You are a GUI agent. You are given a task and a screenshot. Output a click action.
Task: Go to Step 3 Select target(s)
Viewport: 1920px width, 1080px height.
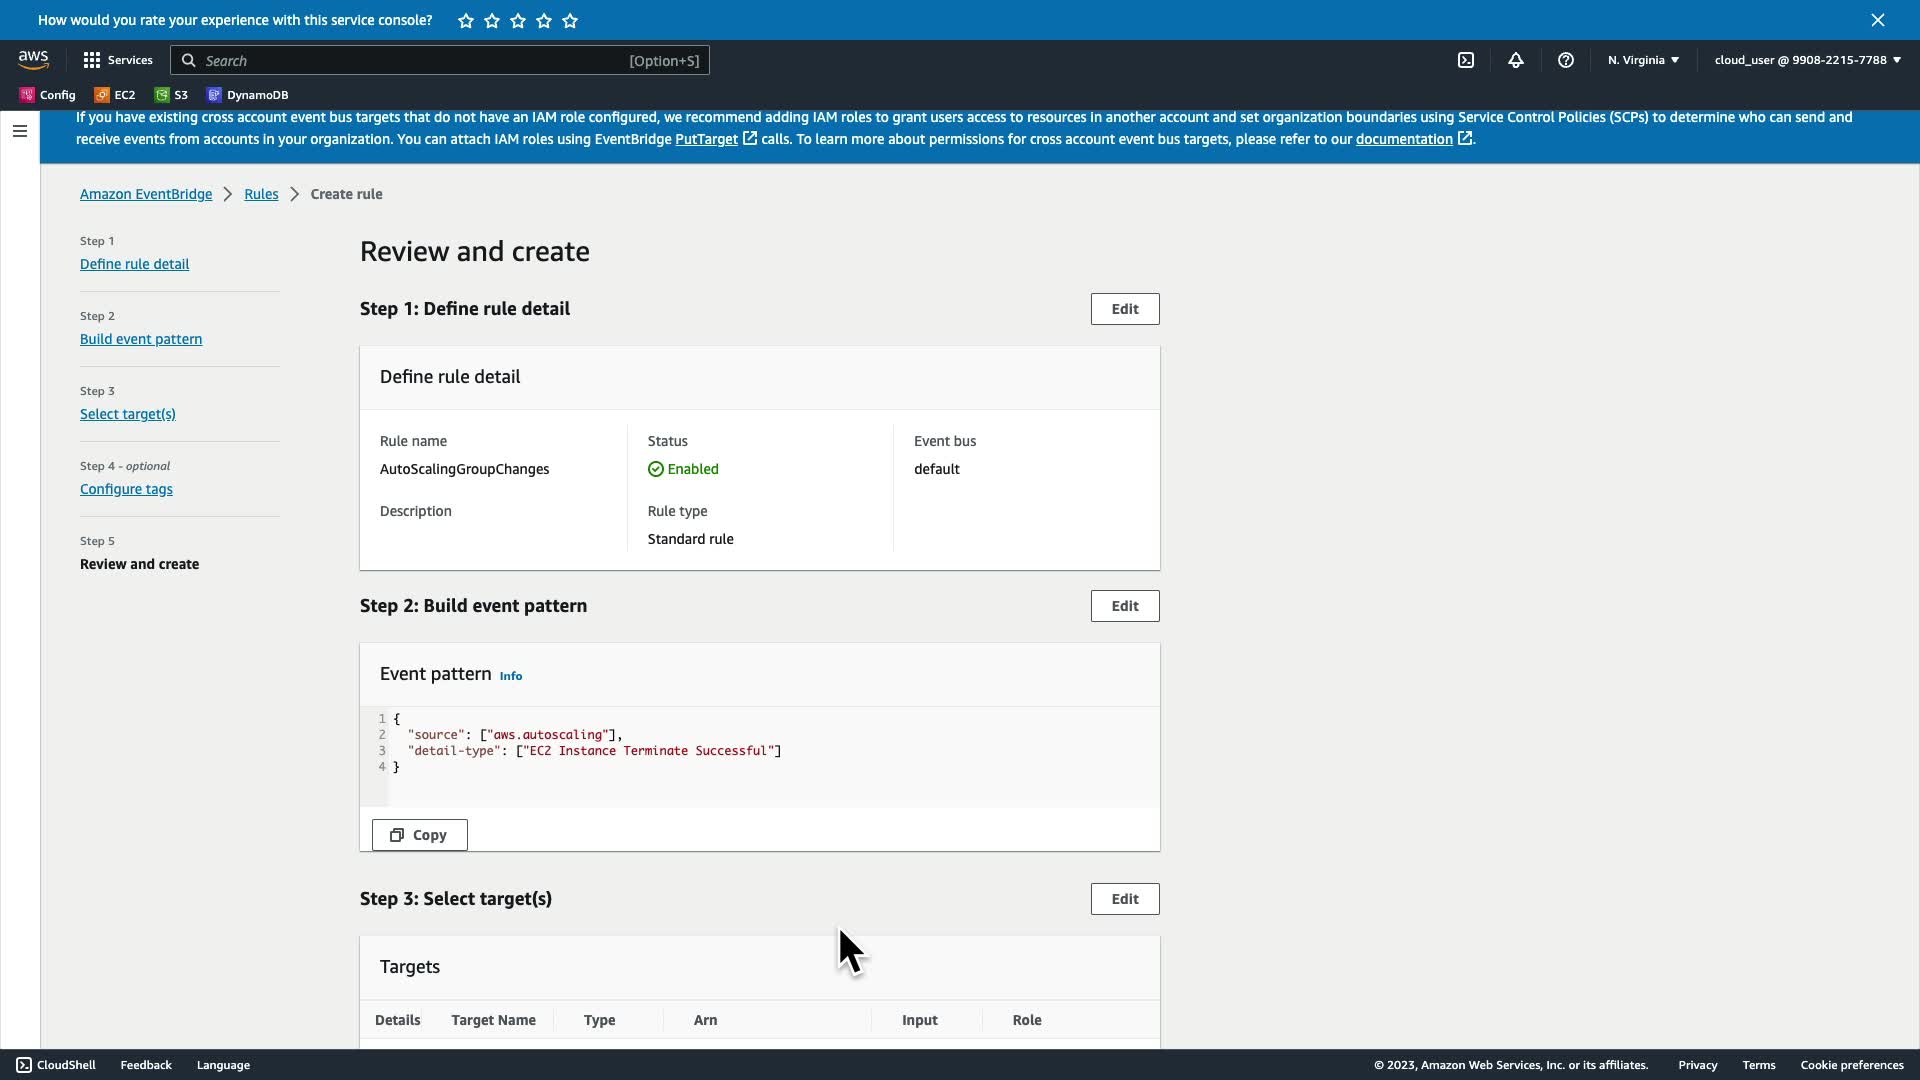[x=128, y=414]
